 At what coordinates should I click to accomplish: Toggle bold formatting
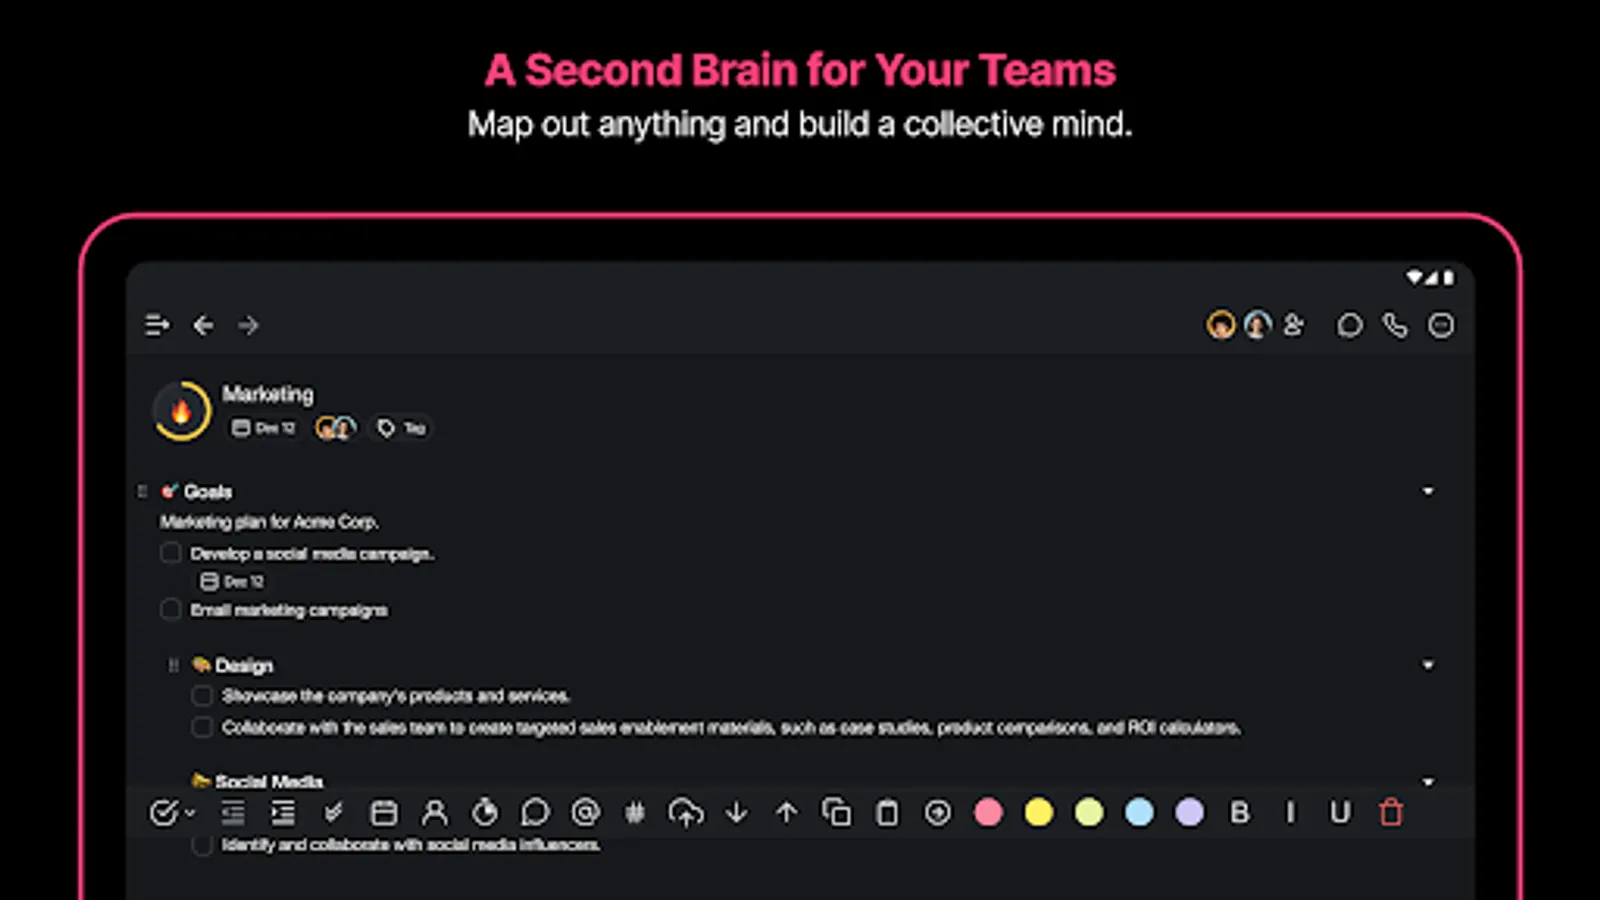(1240, 813)
